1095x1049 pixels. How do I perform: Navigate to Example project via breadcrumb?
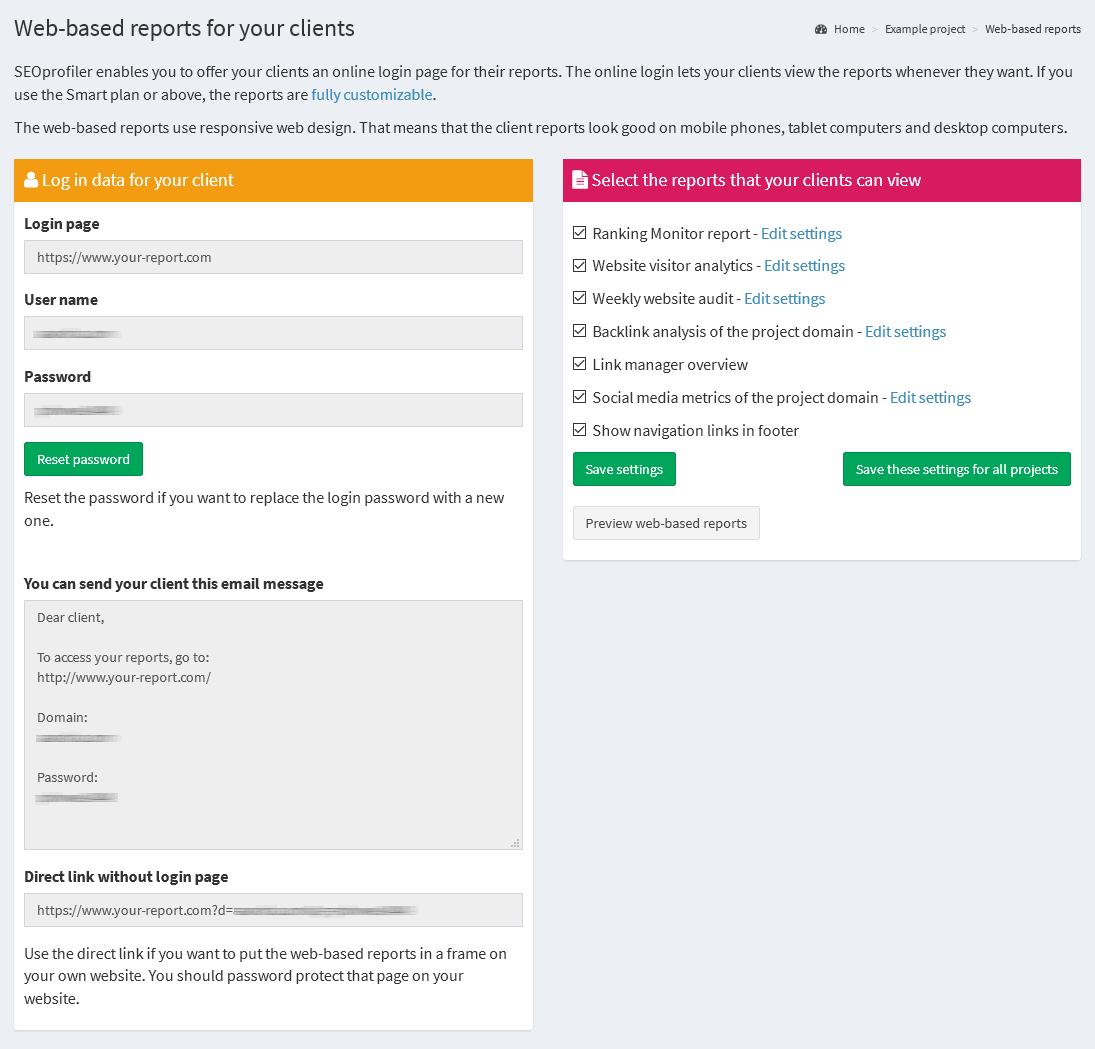924,29
